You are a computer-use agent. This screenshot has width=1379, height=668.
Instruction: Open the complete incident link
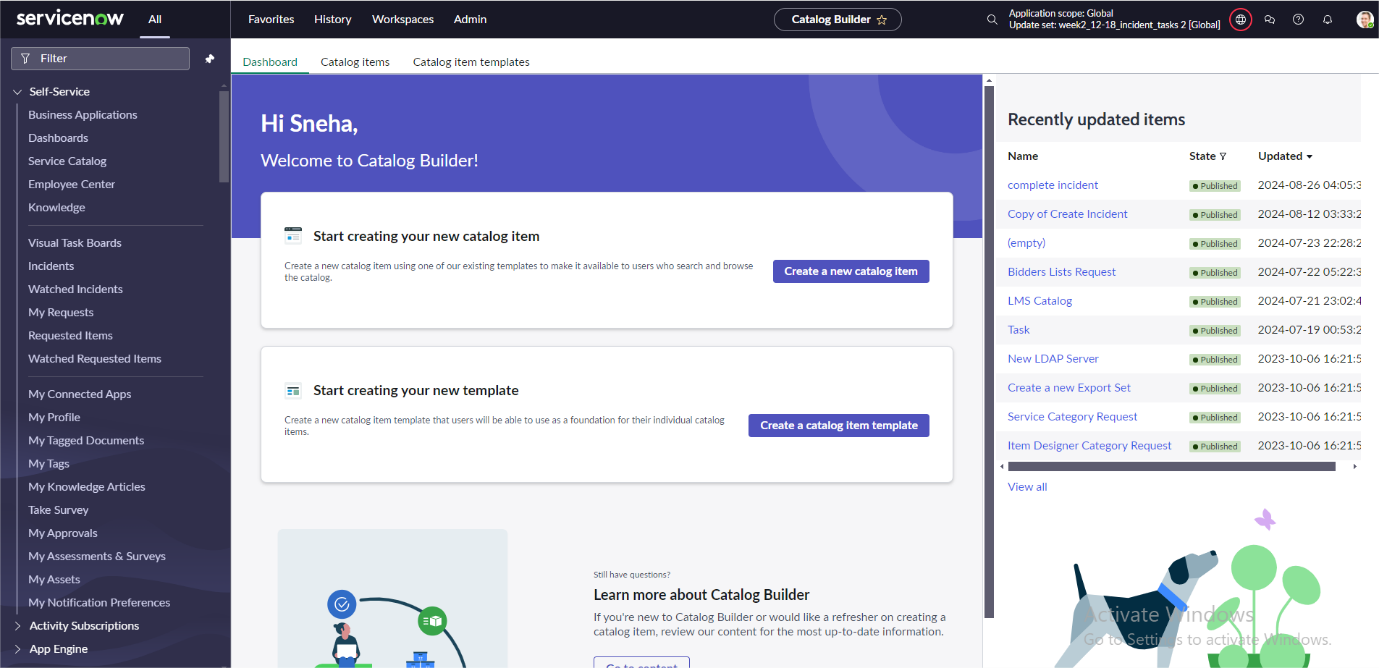(x=1053, y=185)
